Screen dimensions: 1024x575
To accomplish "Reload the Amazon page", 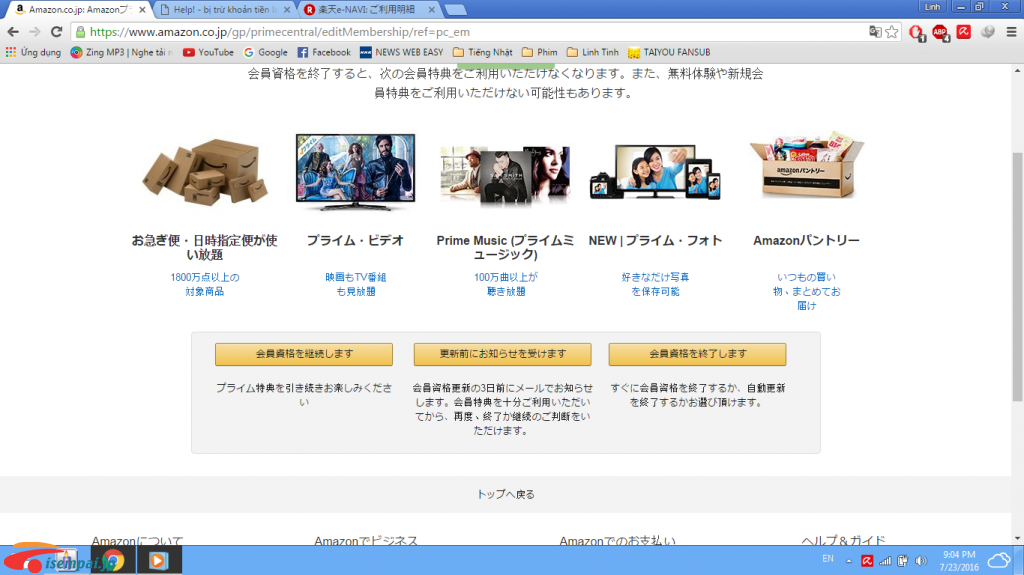I will [57, 32].
